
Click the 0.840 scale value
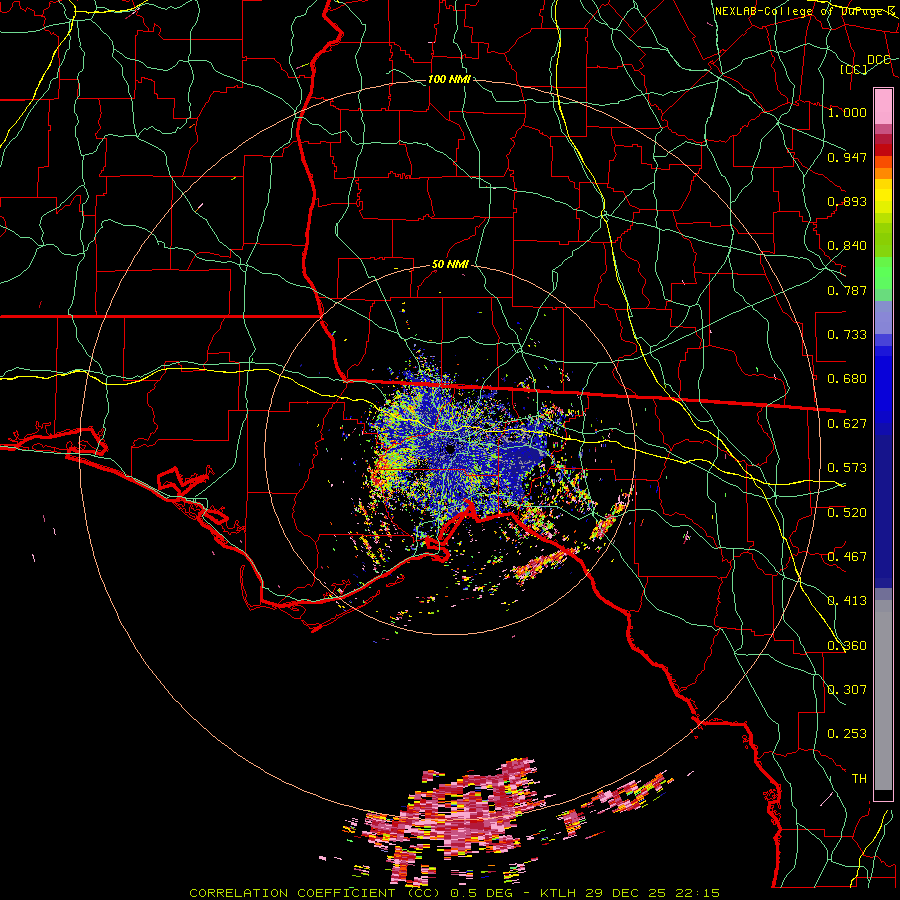tap(847, 246)
